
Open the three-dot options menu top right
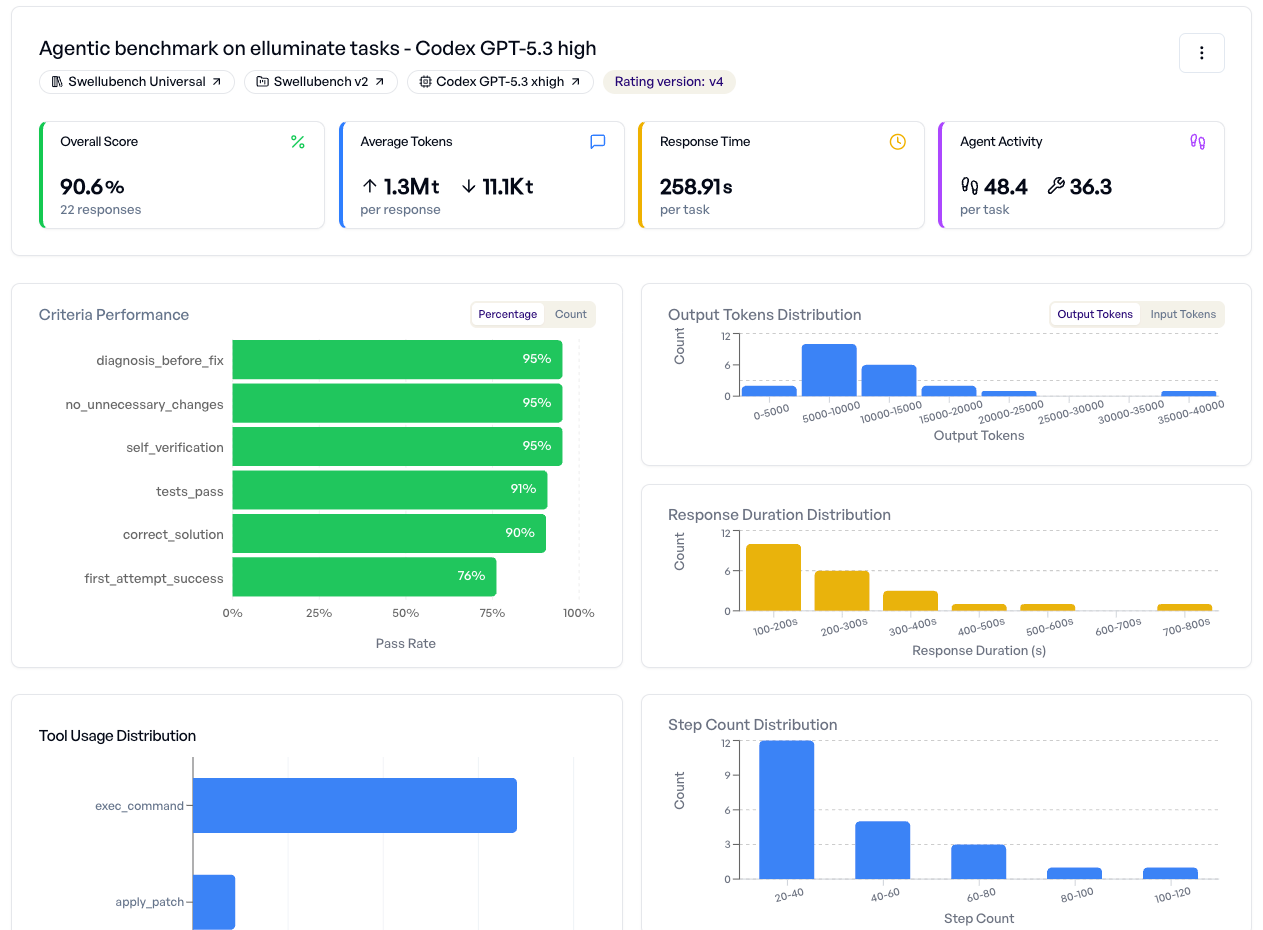pos(1201,53)
